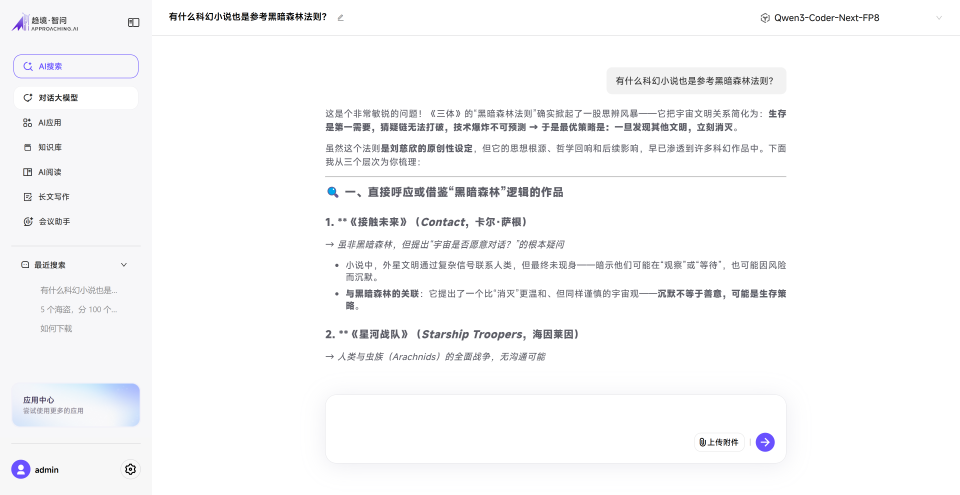The width and height of the screenshot is (960, 495).
Task: Click the 知识库 archive icon
Action: click(28, 148)
